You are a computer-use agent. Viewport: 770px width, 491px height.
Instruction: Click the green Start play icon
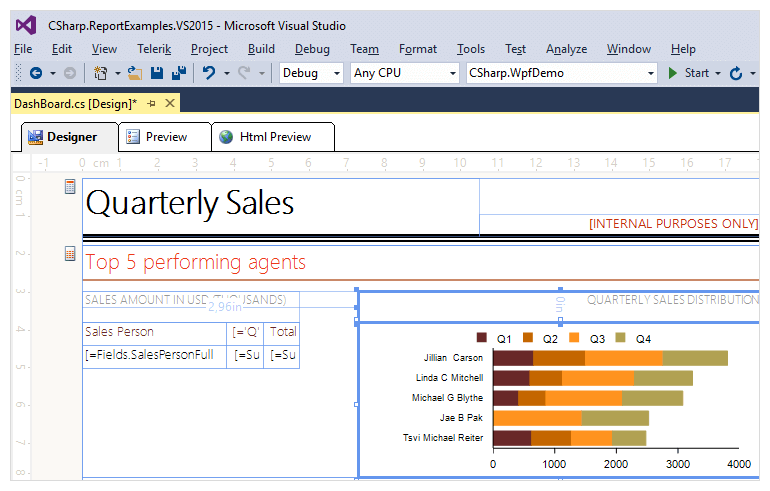click(x=672, y=73)
